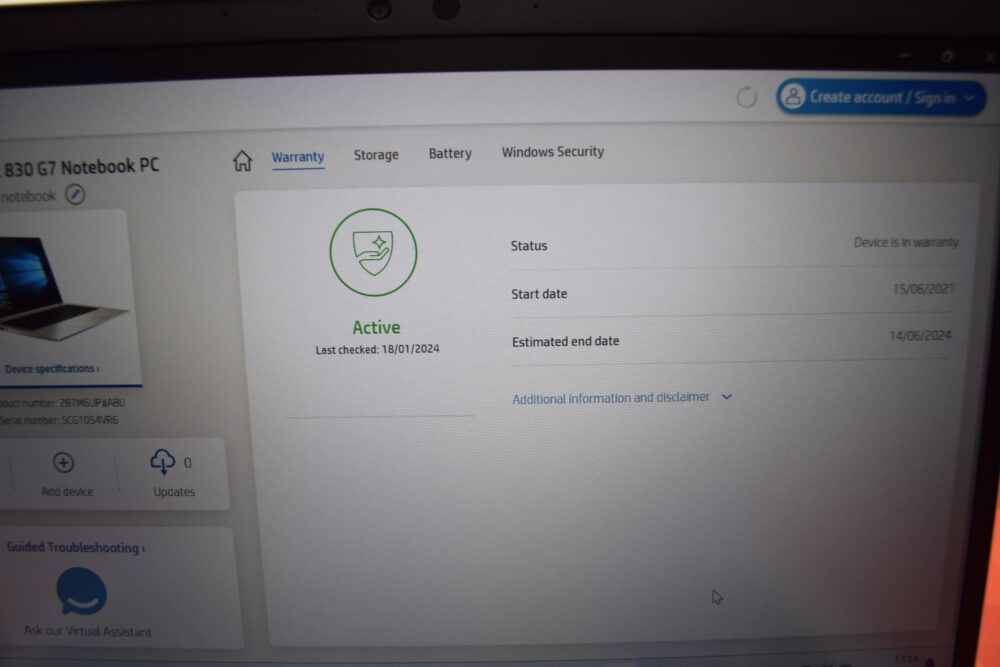Expand Additional information and disclaimer
Viewport: 1000px width, 667px height.
(x=622, y=398)
